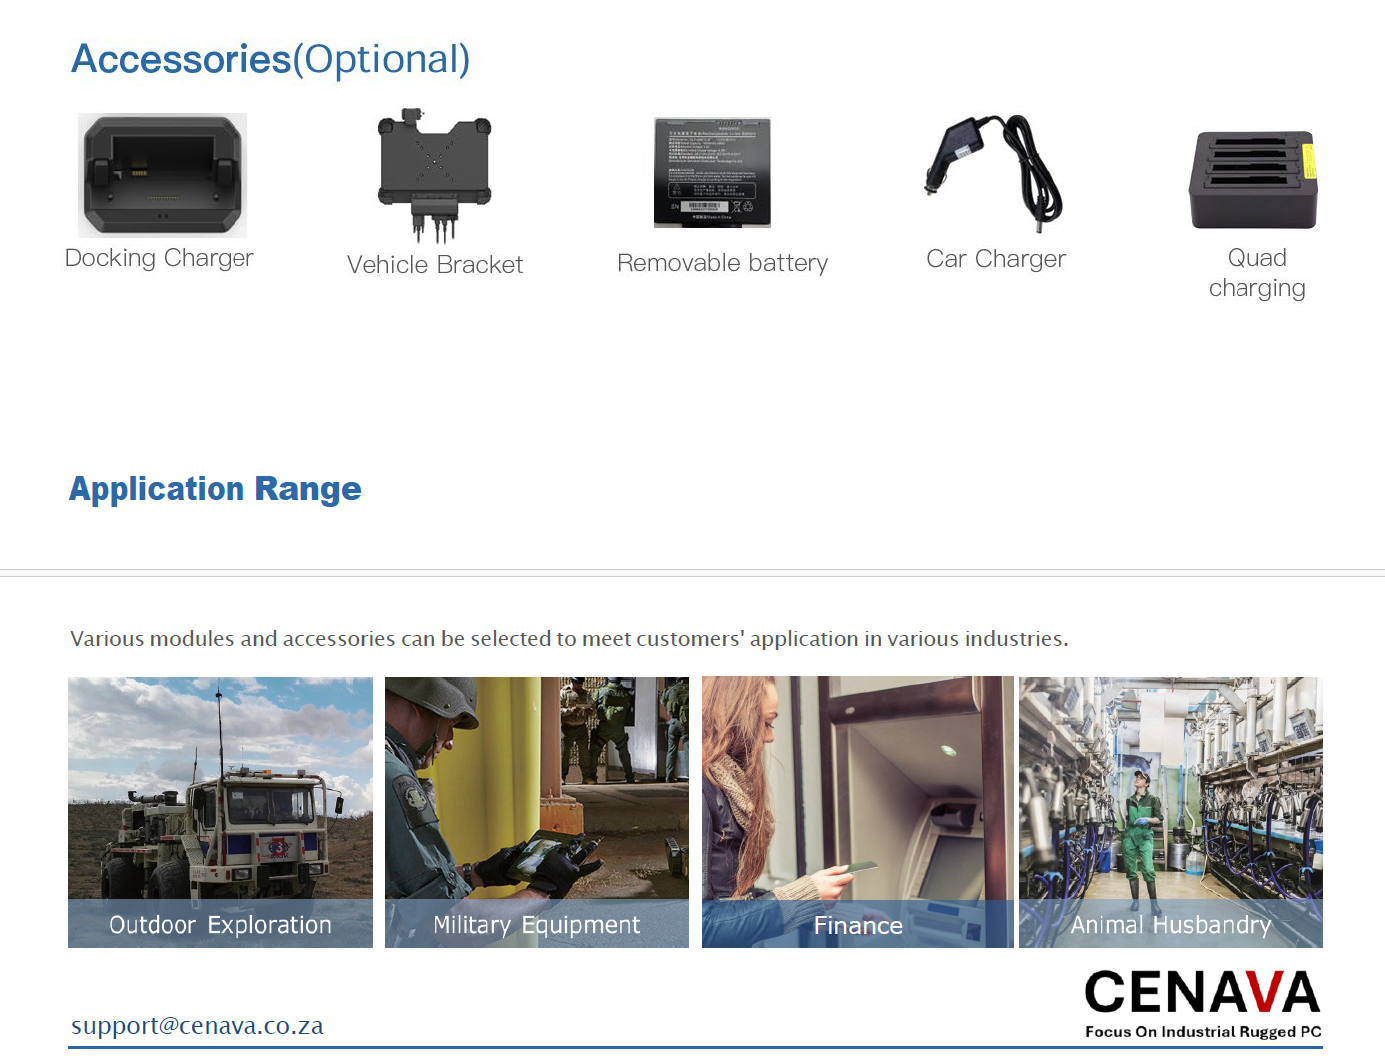1385x1060 pixels.
Task: Open the Military Equipment photo
Action: (x=537, y=812)
